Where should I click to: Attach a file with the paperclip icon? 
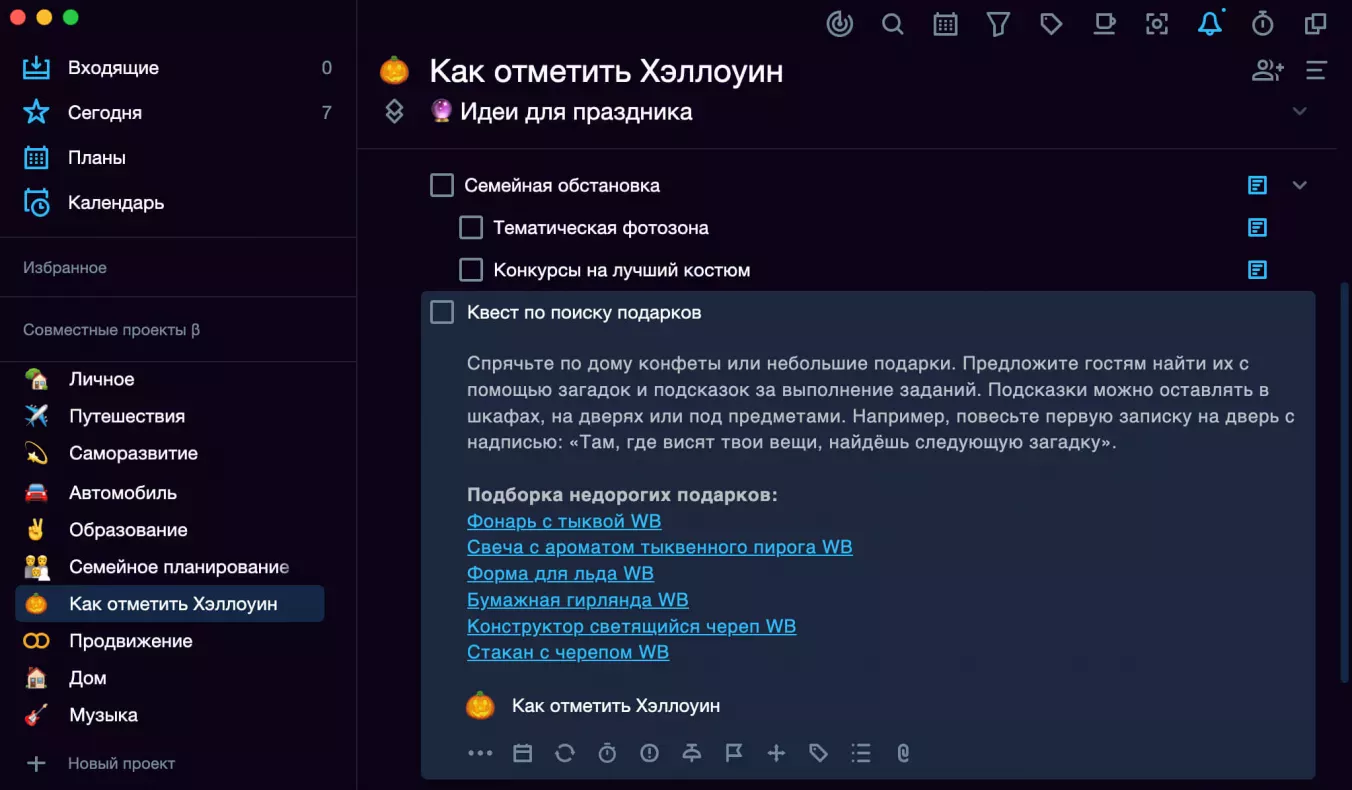coord(903,753)
